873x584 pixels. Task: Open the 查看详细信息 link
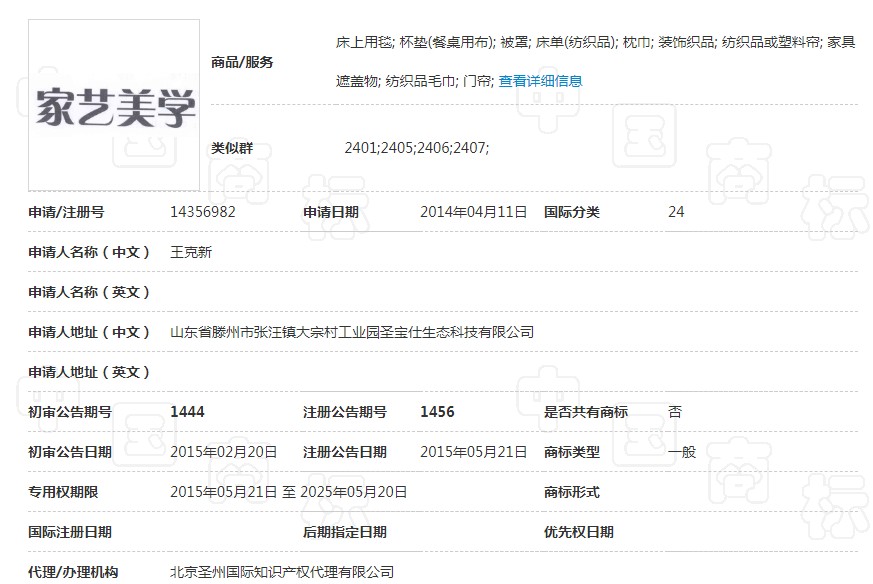click(540, 81)
